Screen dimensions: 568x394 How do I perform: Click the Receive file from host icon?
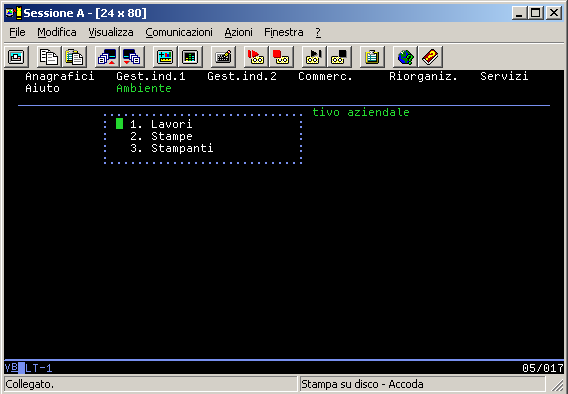coord(132,57)
